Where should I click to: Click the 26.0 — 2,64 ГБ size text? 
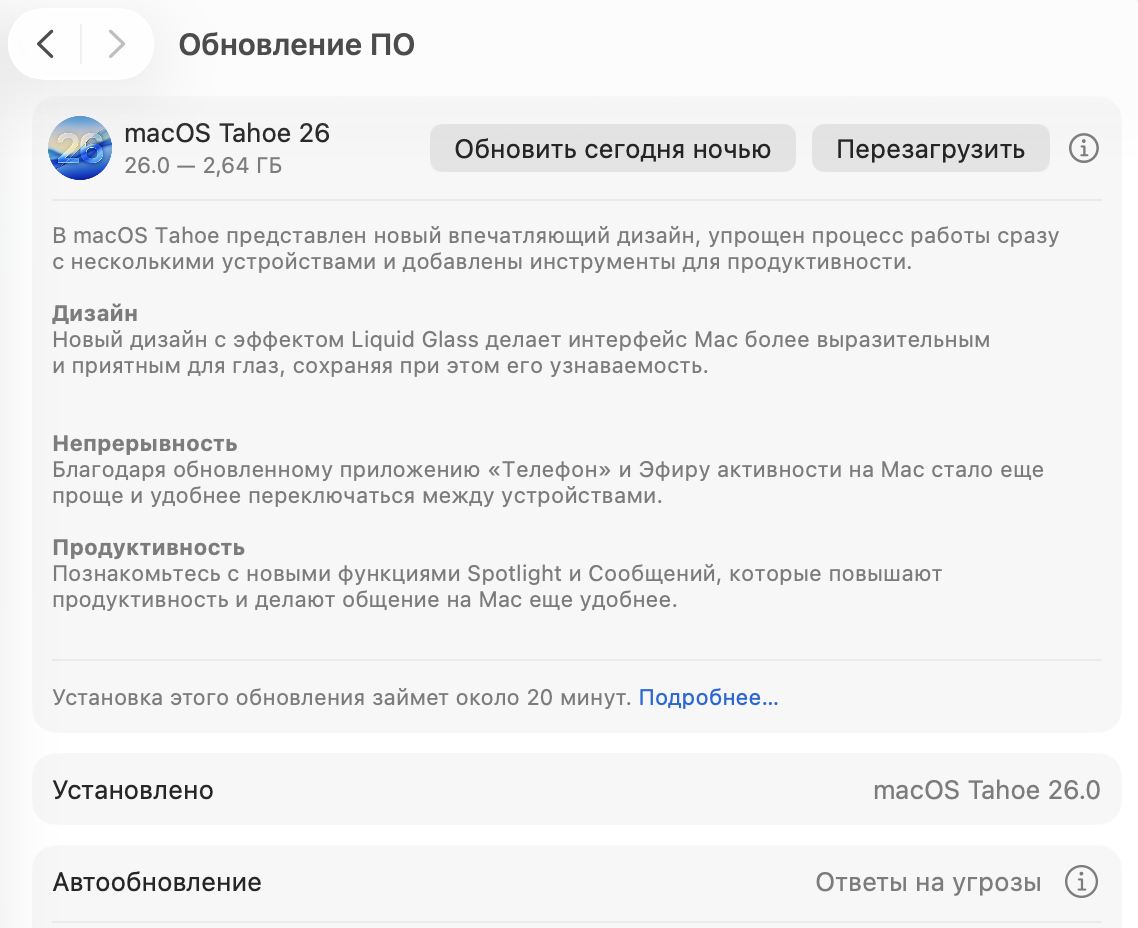point(203,166)
